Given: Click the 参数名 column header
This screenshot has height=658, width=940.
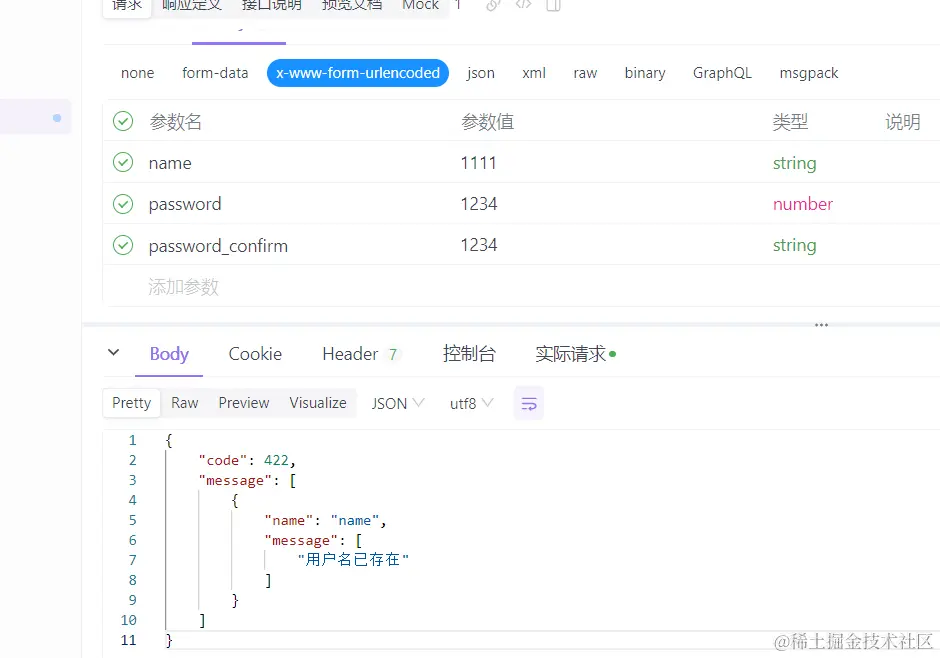Looking at the screenshot, I should click(176, 122).
